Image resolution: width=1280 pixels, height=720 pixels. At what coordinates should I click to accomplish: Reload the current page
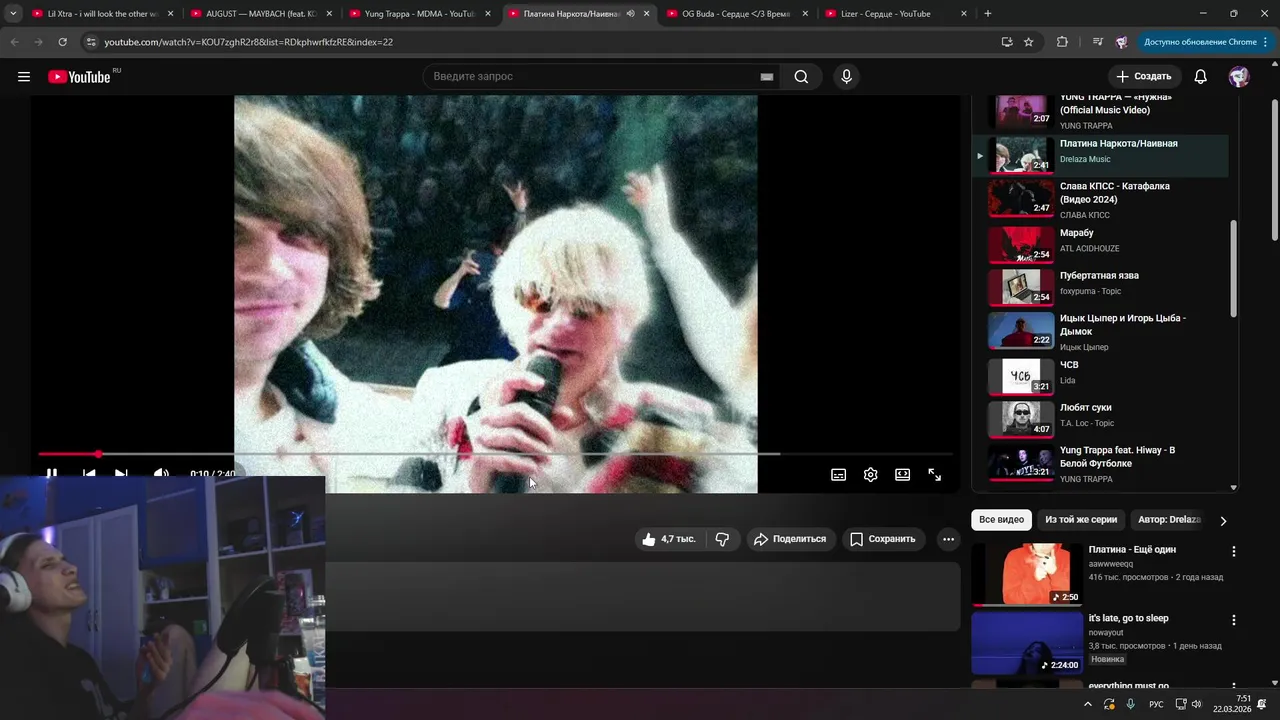[62, 42]
